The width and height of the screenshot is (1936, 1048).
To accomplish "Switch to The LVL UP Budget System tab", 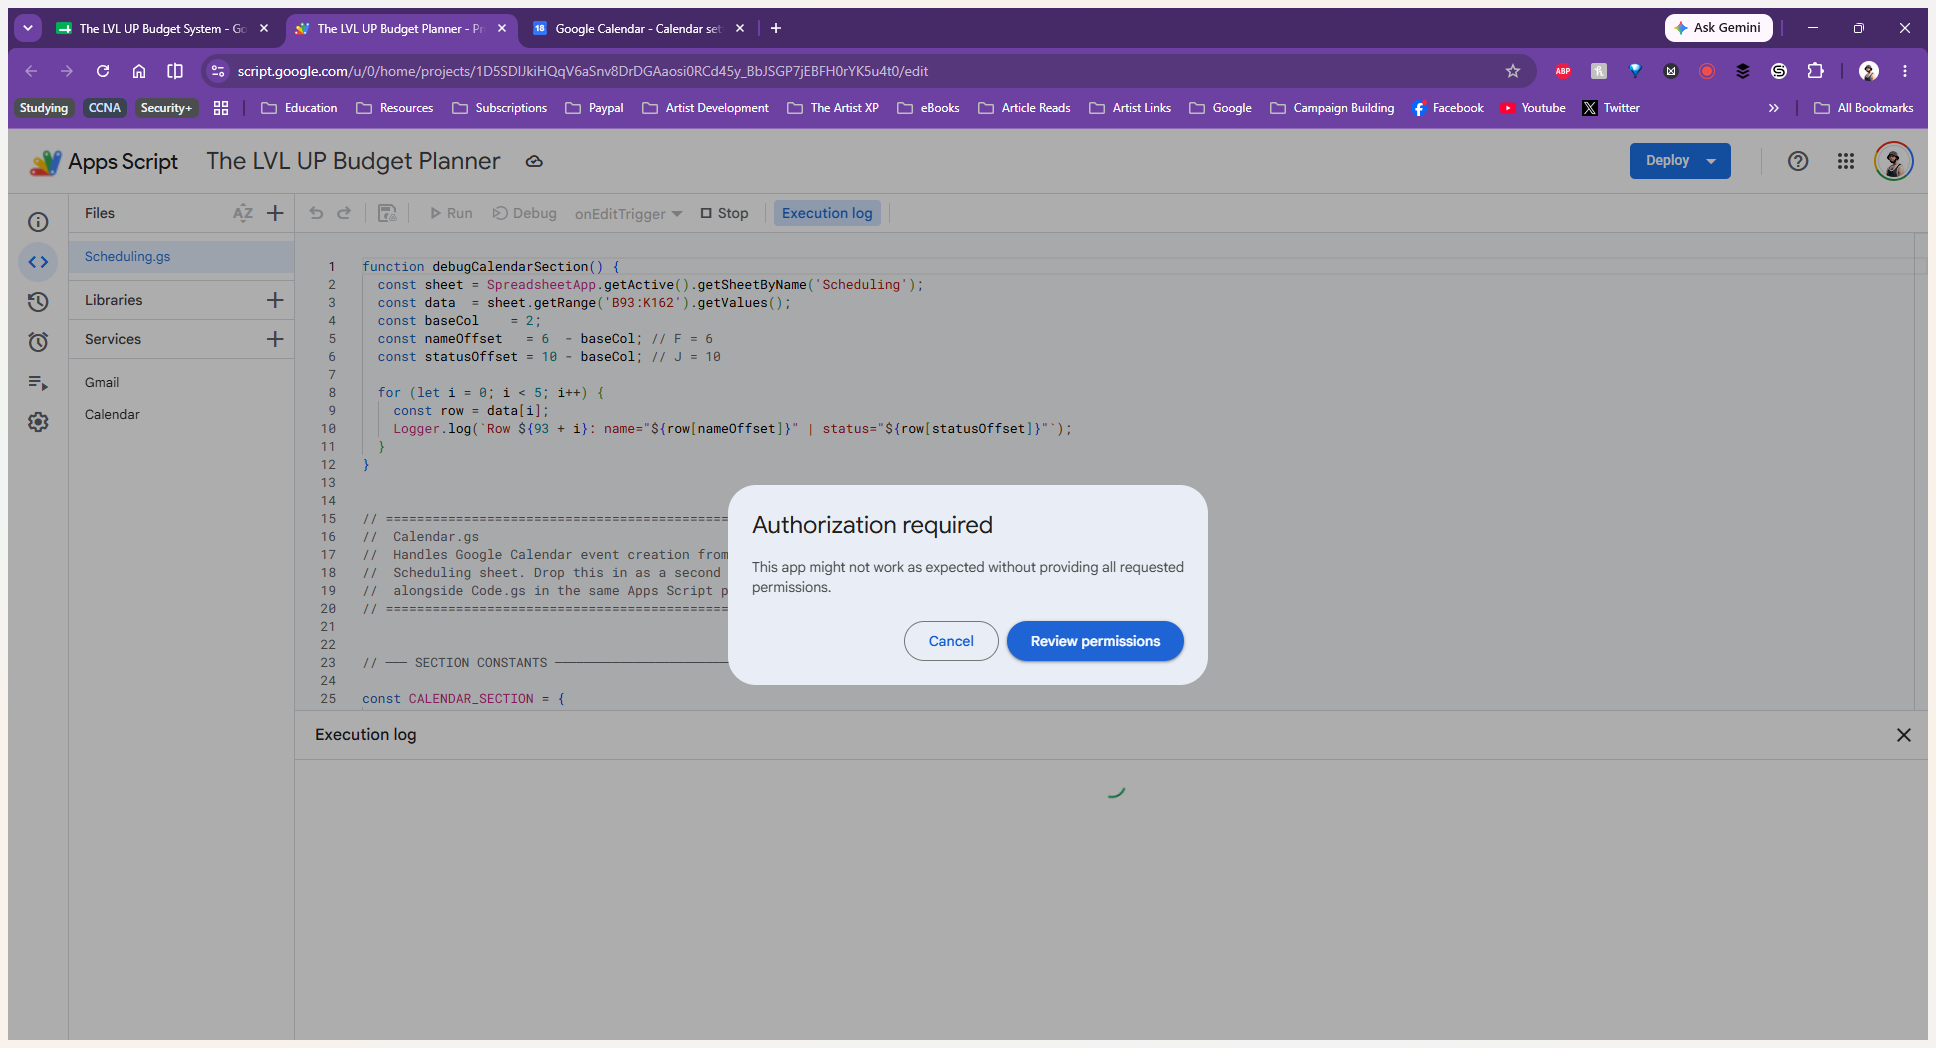I will point(162,28).
